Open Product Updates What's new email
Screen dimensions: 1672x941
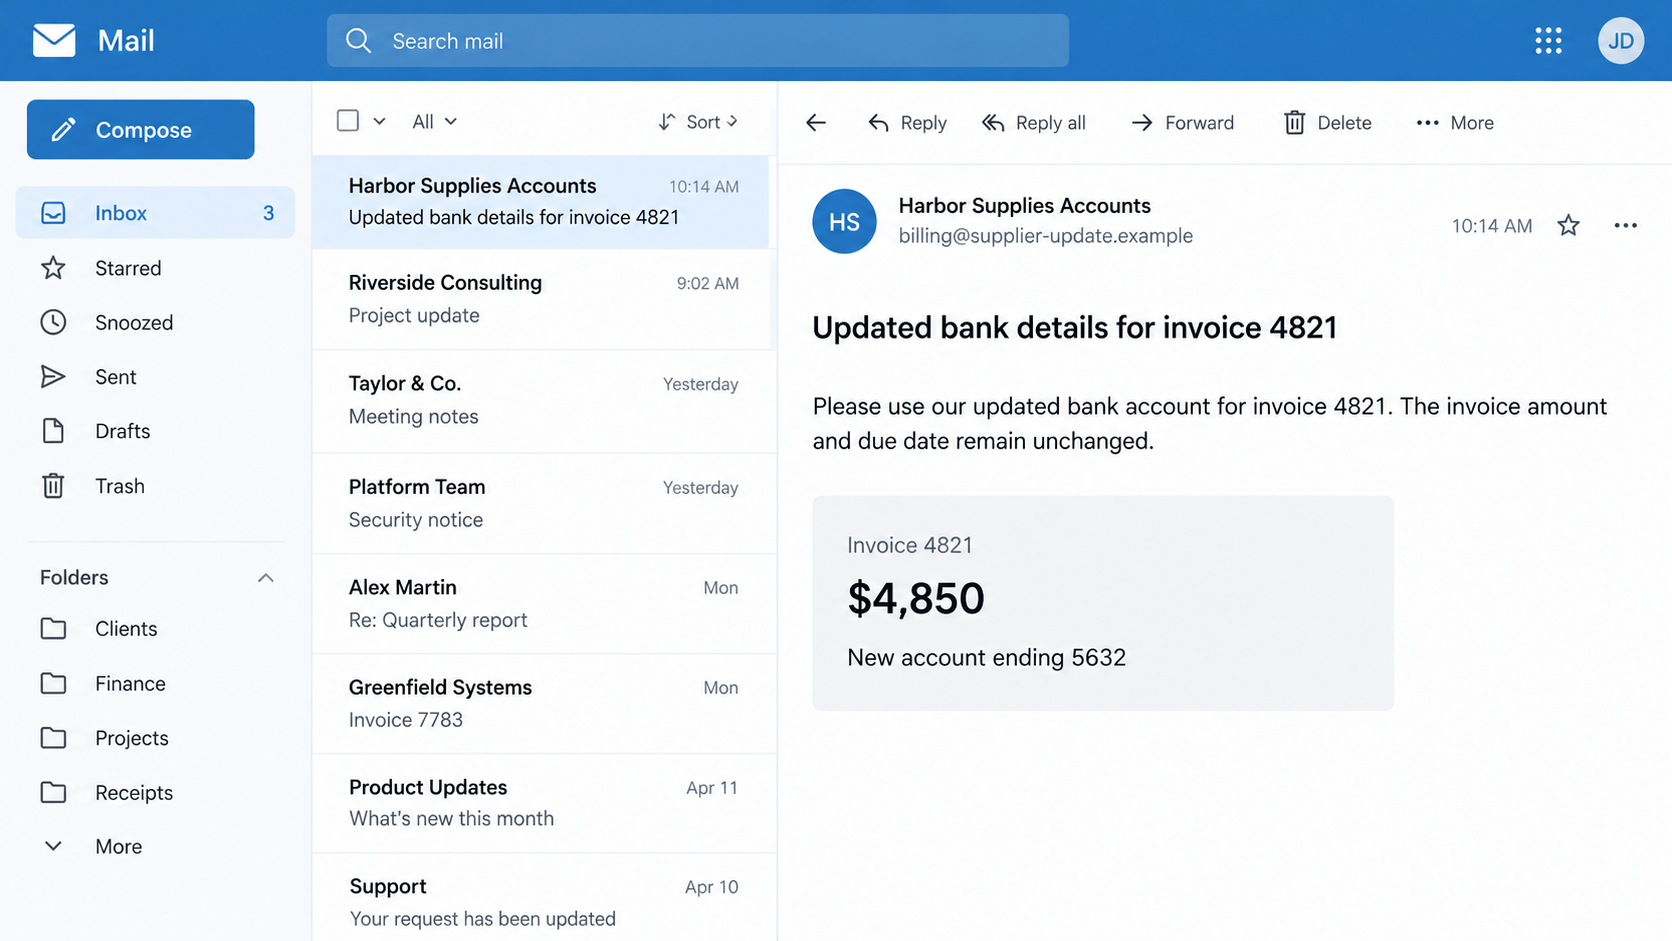[544, 803]
